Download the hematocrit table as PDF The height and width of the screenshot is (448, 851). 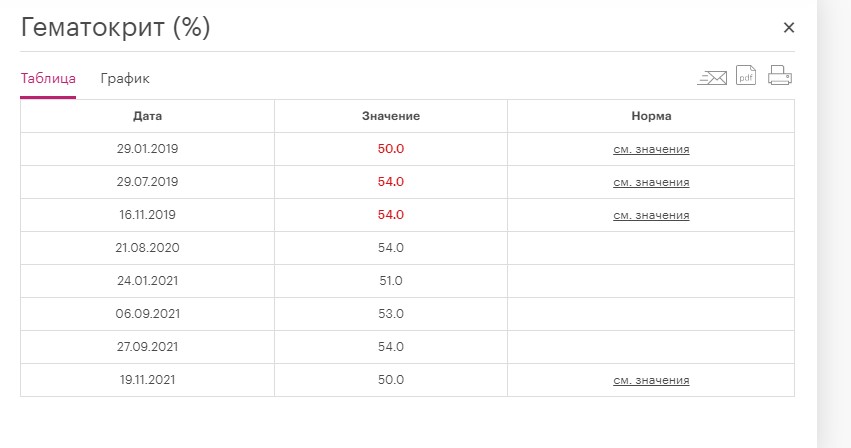pyautogui.click(x=745, y=76)
